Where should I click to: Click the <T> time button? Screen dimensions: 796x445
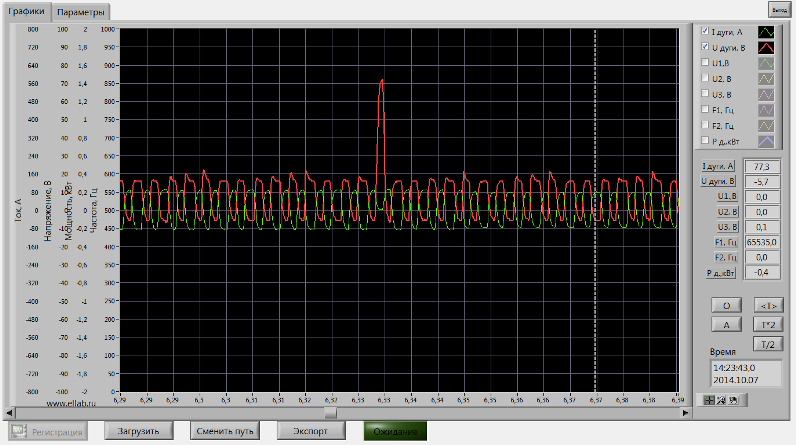point(768,305)
